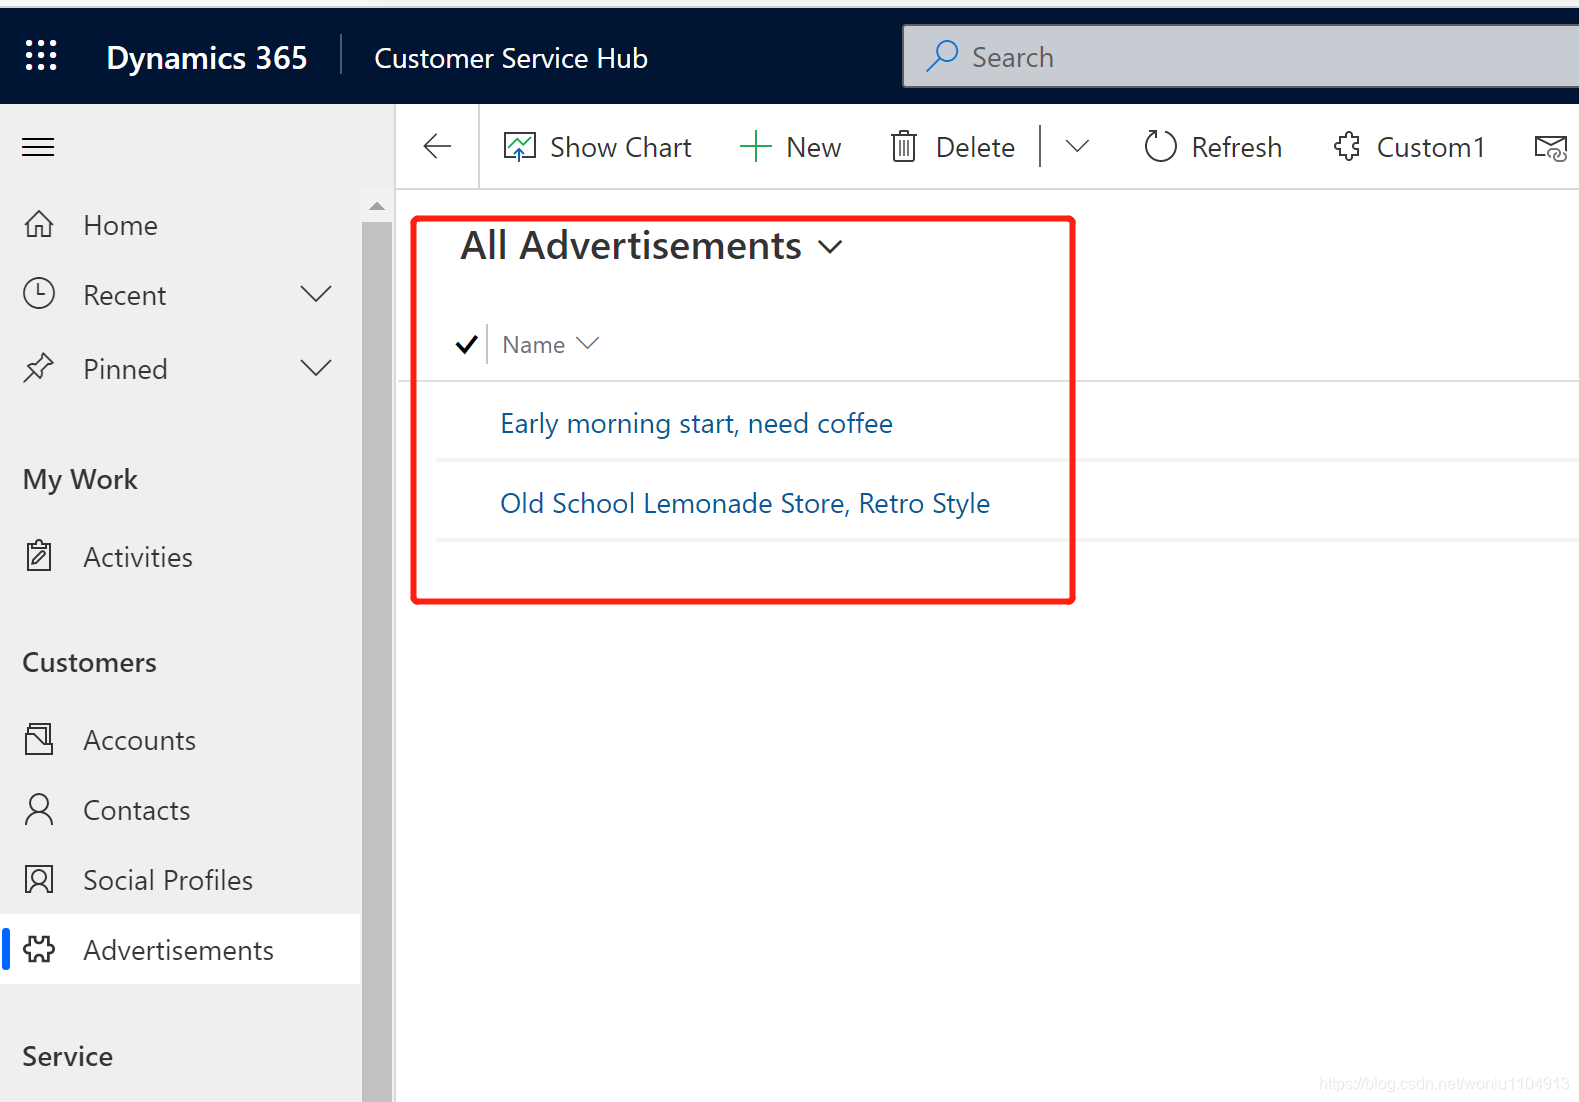Open the Name column sort dropdown
Viewport: 1579px width, 1102px height.
point(588,344)
